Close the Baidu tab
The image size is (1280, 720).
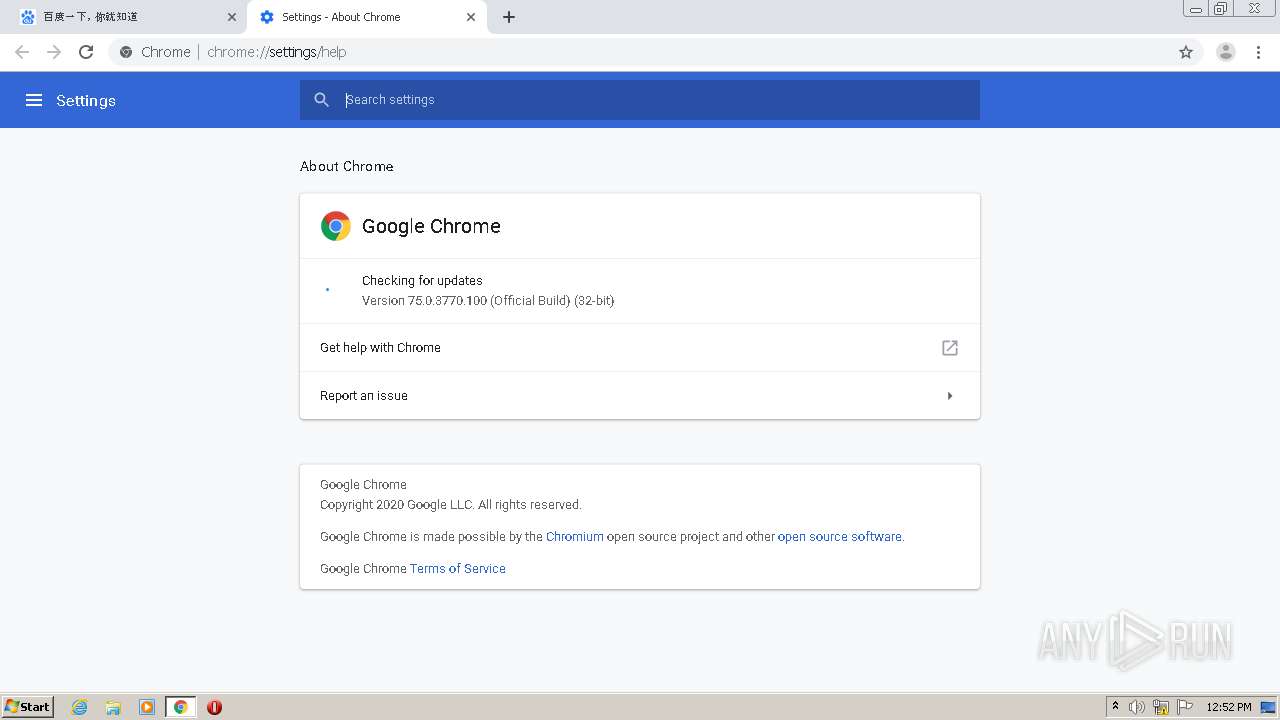[x=232, y=17]
